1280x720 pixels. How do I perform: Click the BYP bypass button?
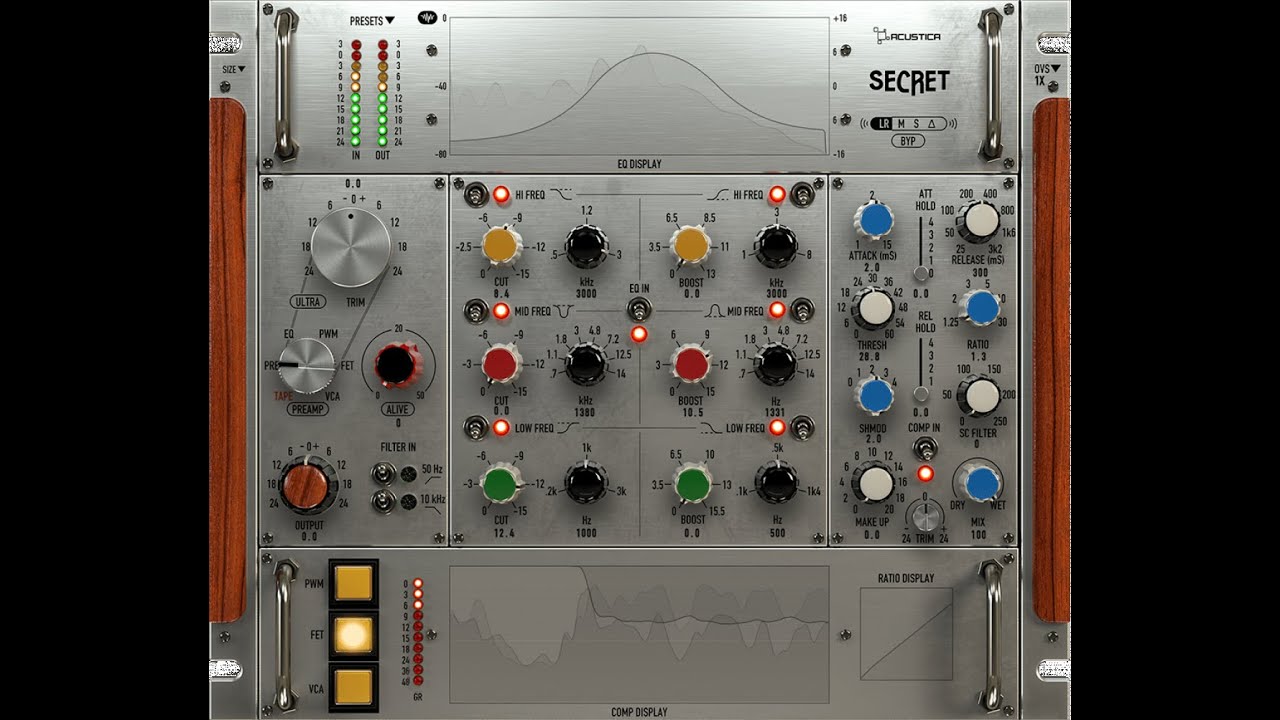click(908, 142)
